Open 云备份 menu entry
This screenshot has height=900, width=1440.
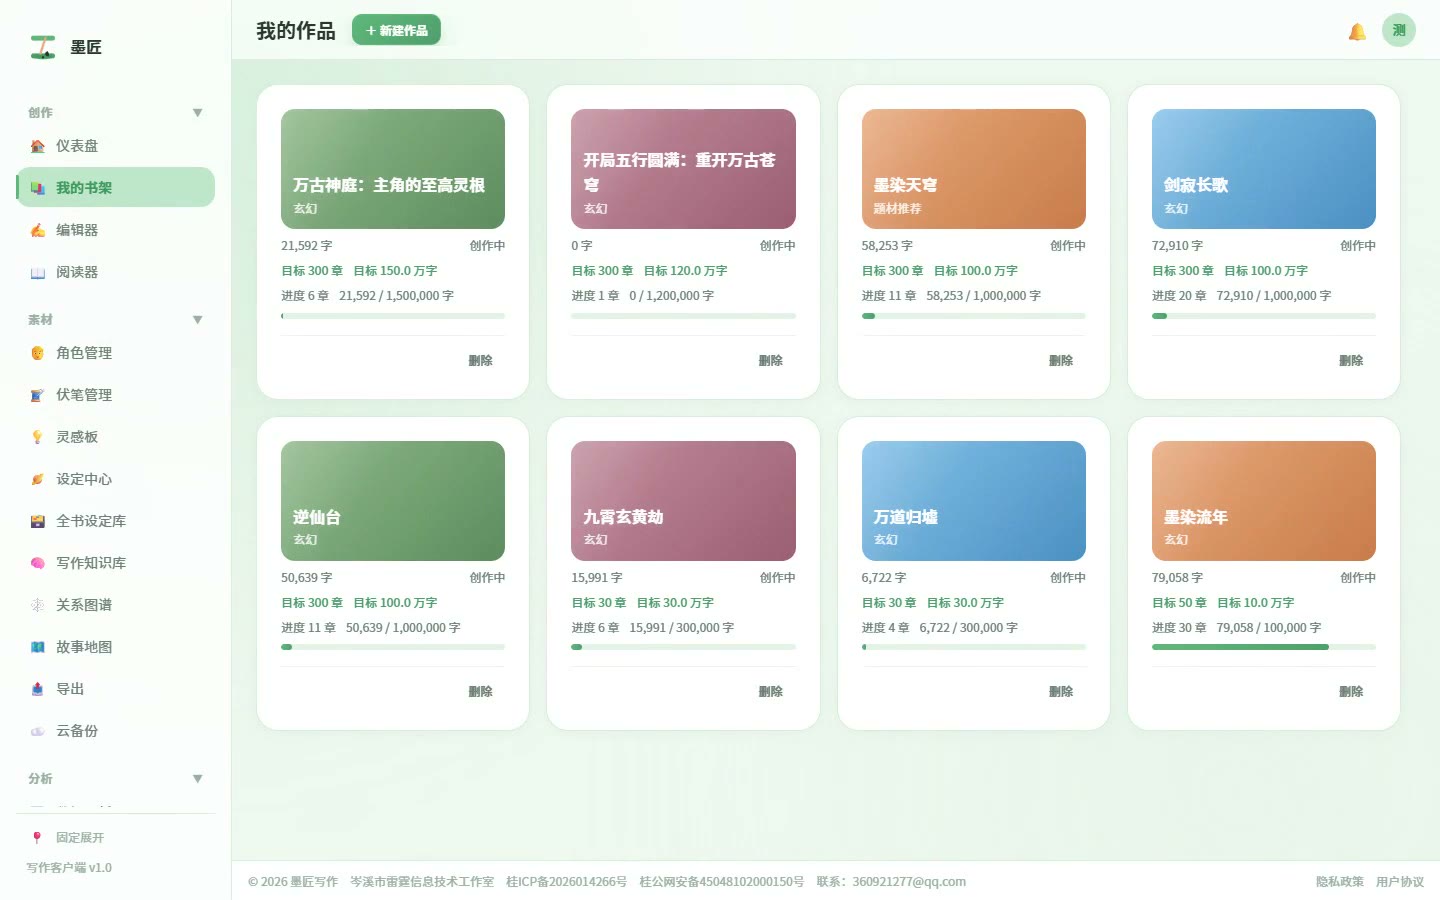click(116, 731)
